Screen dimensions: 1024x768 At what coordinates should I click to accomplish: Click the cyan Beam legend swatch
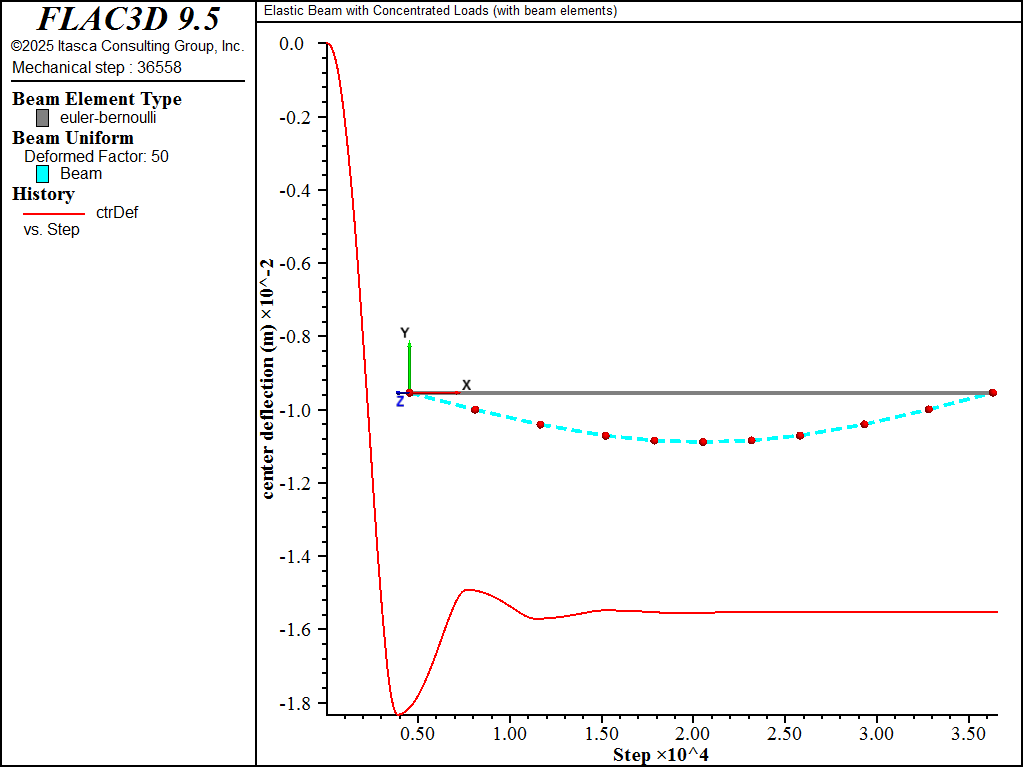(x=42, y=174)
